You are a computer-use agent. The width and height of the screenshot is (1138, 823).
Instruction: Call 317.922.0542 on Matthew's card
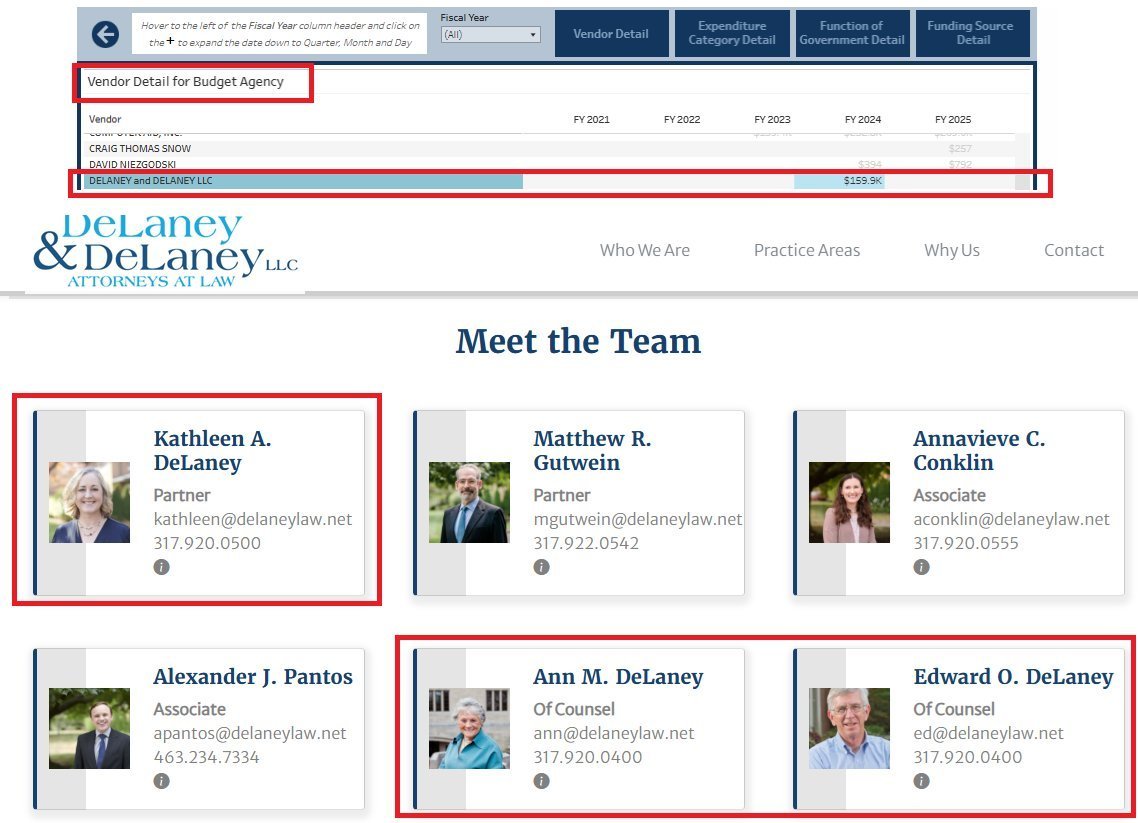point(586,543)
